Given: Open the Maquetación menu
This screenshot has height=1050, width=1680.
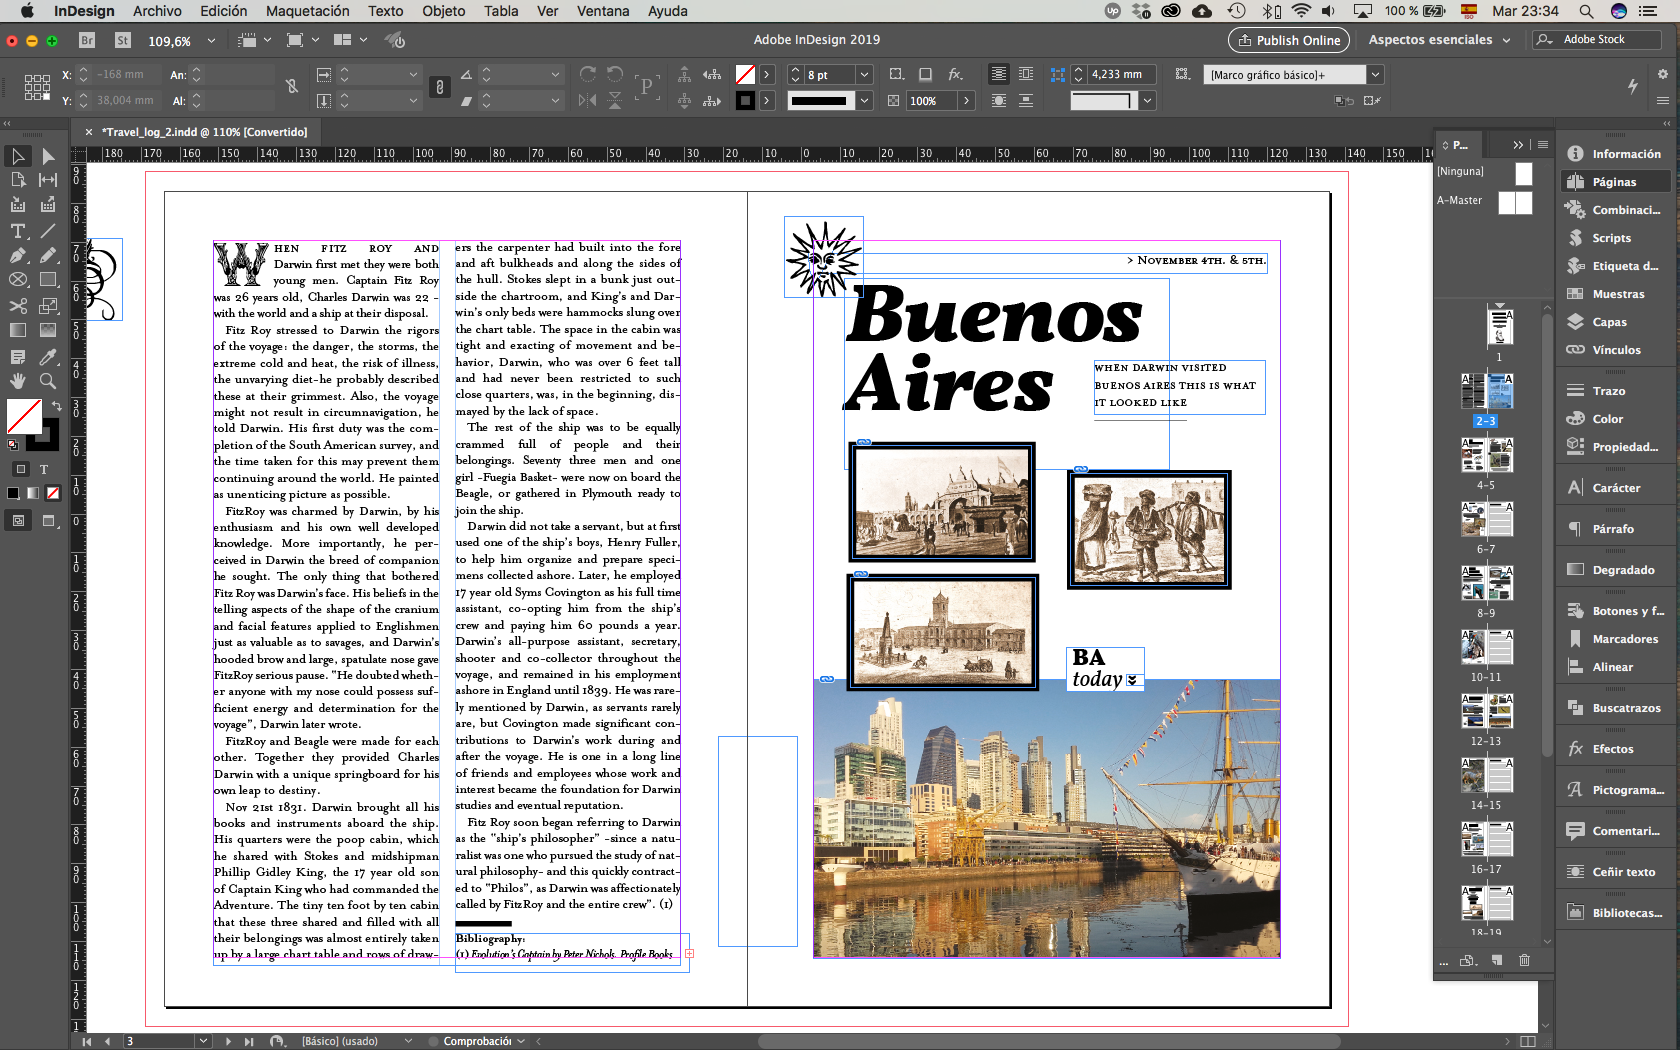Looking at the screenshot, I should pyautogui.click(x=307, y=11).
